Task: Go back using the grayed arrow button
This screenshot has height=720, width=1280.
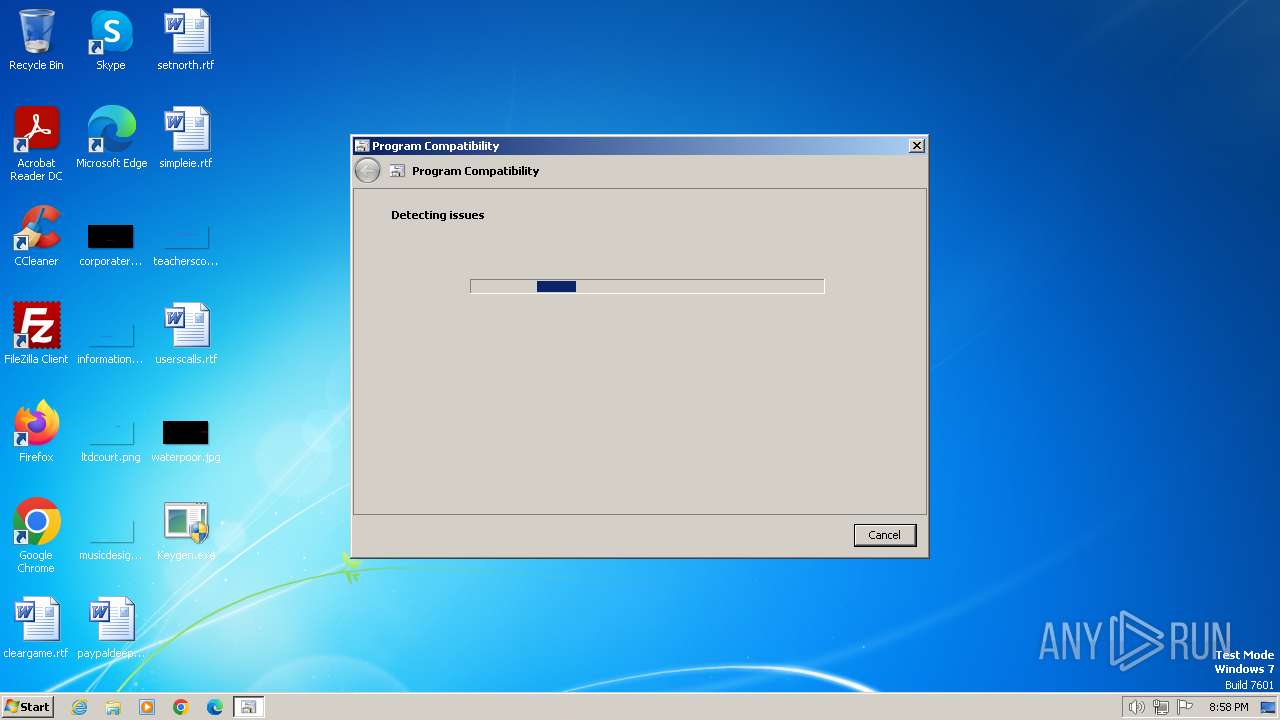Action: (368, 171)
